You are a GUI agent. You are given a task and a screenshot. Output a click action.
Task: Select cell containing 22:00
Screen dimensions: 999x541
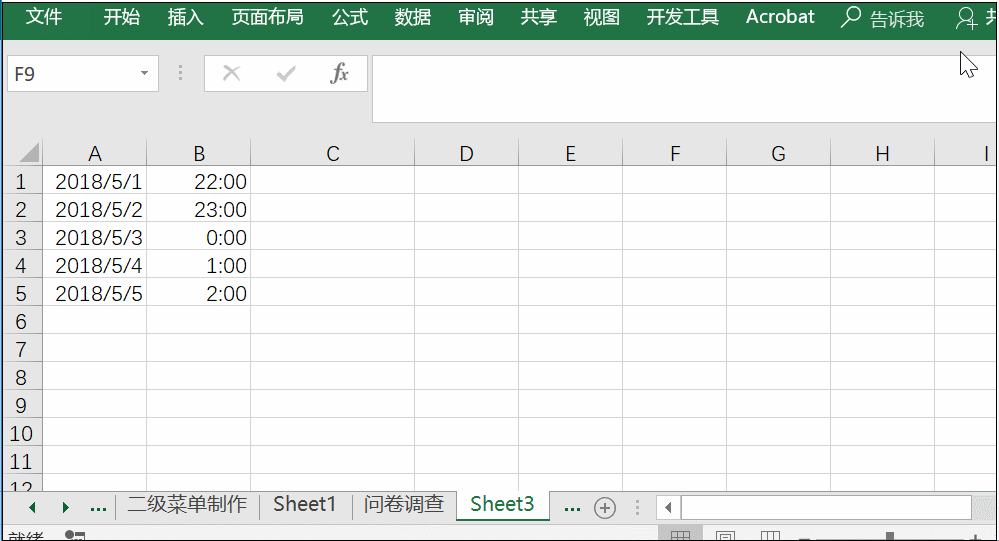(199, 182)
